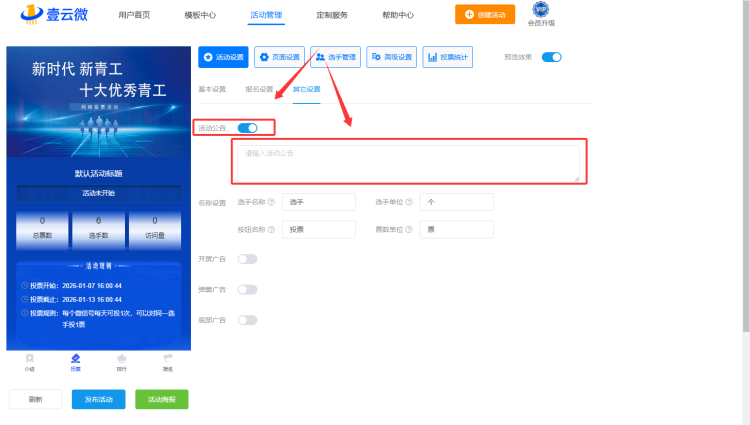Open the 投票统计 section button

(x=448, y=57)
